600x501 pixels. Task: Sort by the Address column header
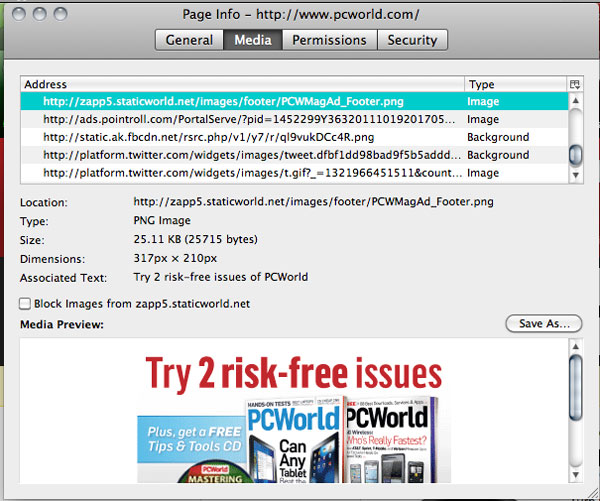[x=243, y=84]
